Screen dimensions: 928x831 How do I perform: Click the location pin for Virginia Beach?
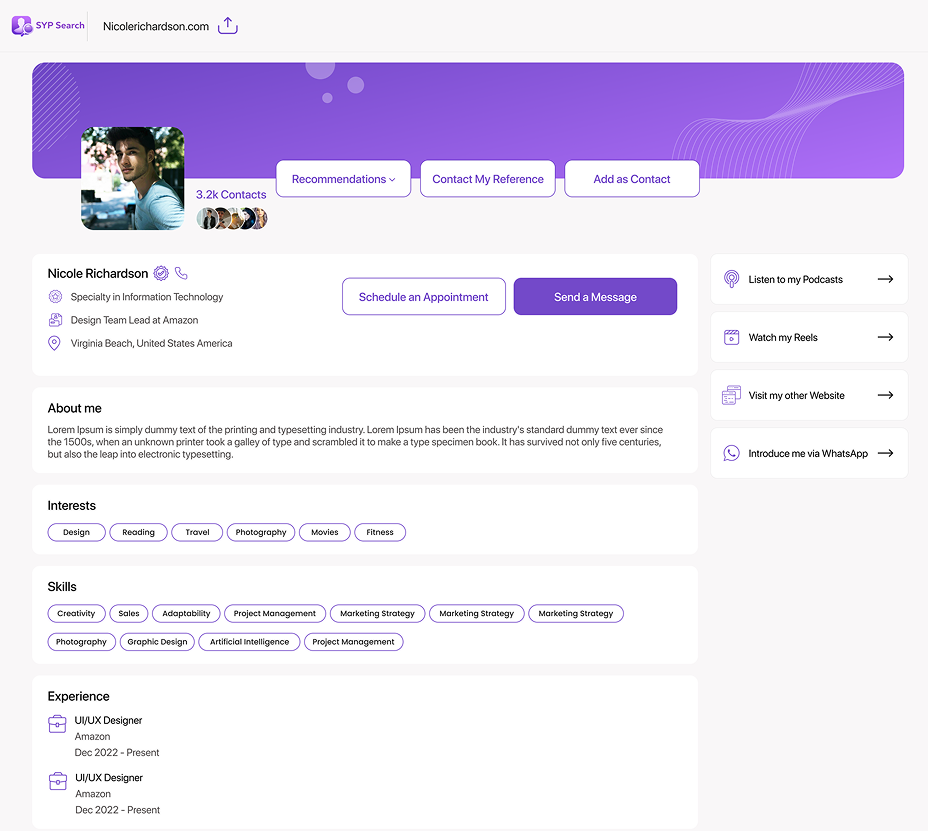coord(53,343)
